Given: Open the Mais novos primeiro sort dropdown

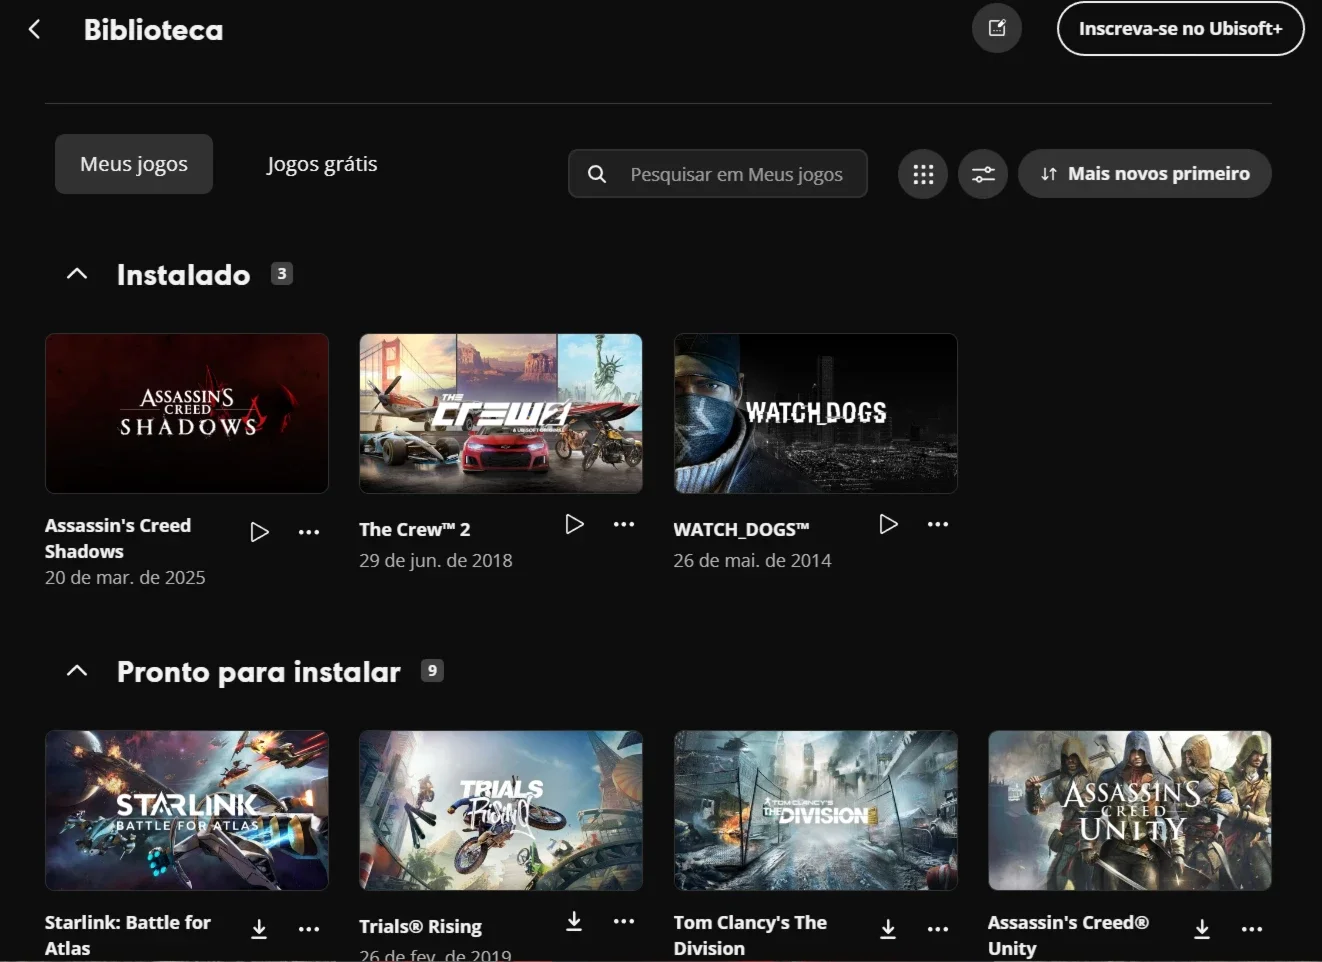Looking at the screenshot, I should (1145, 174).
